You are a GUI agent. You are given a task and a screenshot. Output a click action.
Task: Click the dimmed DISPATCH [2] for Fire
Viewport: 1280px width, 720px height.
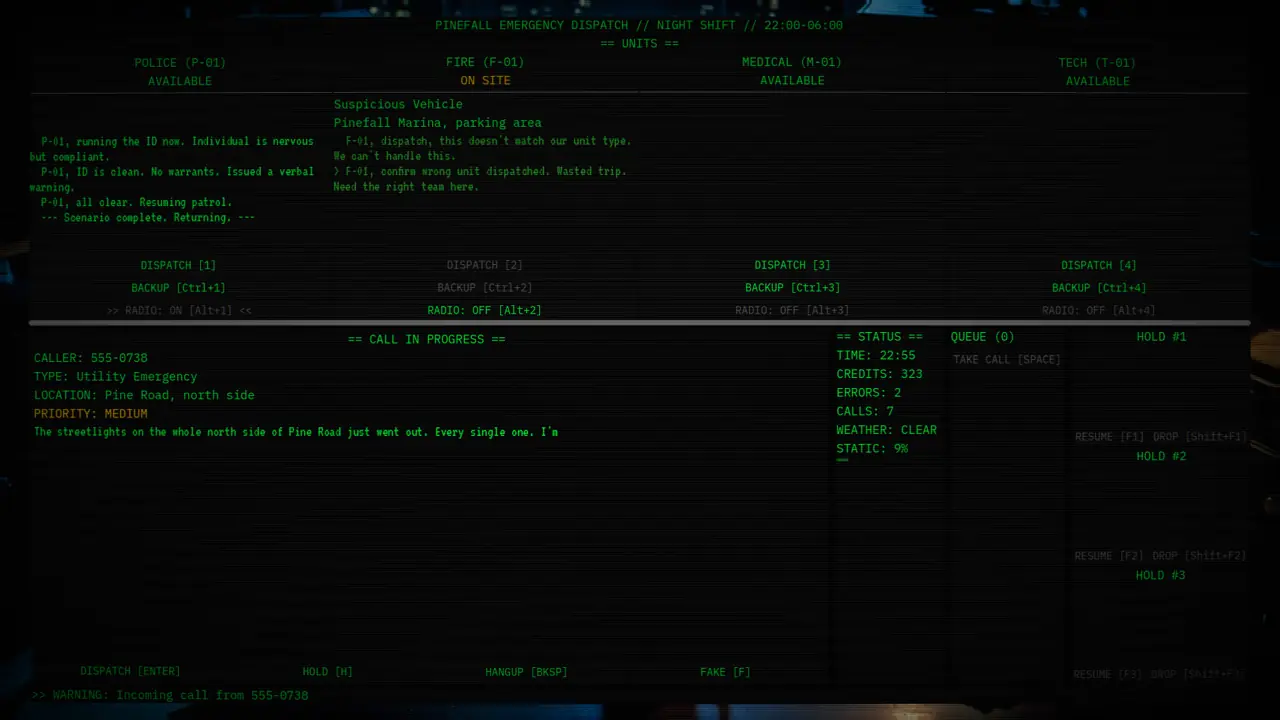pos(484,266)
